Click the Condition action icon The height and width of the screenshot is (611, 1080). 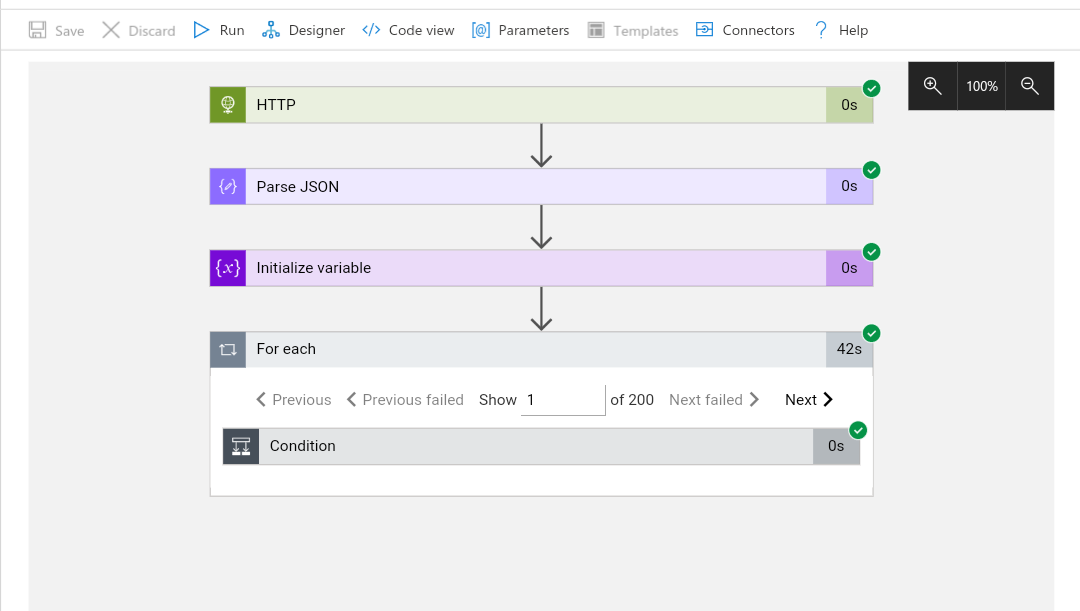pyautogui.click(x=241, y=446)
